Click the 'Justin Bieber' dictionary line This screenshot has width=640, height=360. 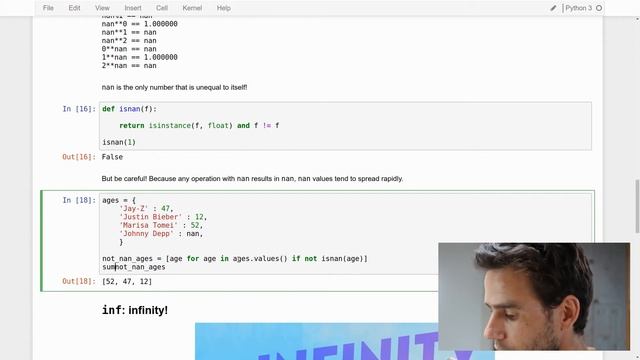point(163,217)
